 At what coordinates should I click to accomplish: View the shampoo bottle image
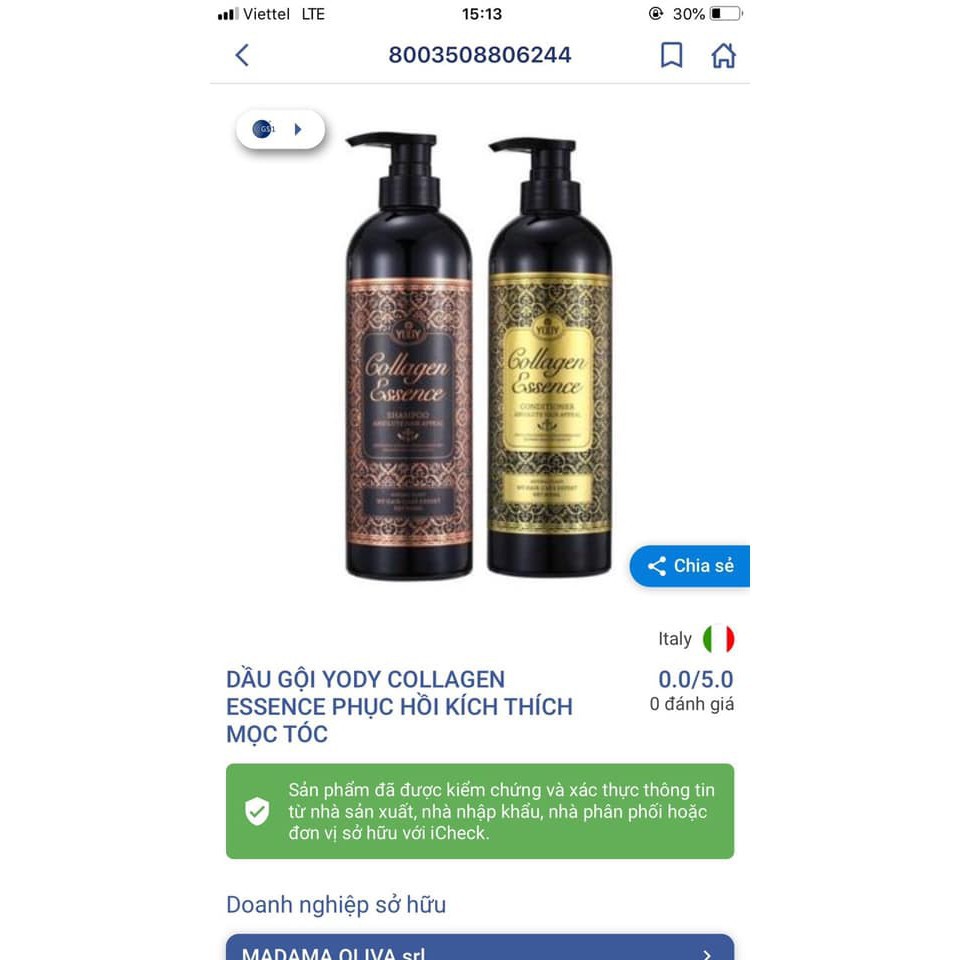tap(409, 356)
